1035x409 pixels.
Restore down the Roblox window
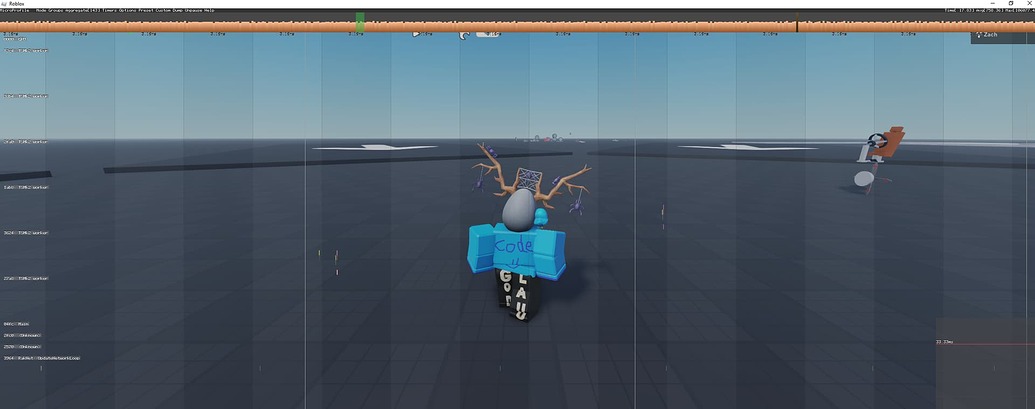point(1011,3)
